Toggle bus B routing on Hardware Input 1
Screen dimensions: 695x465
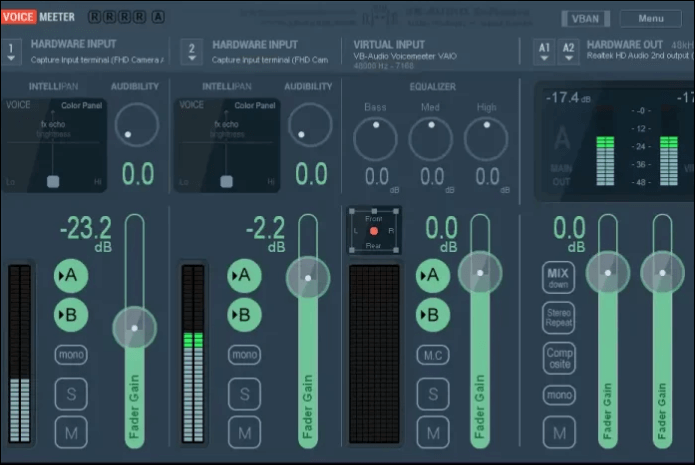pos(71,315)
